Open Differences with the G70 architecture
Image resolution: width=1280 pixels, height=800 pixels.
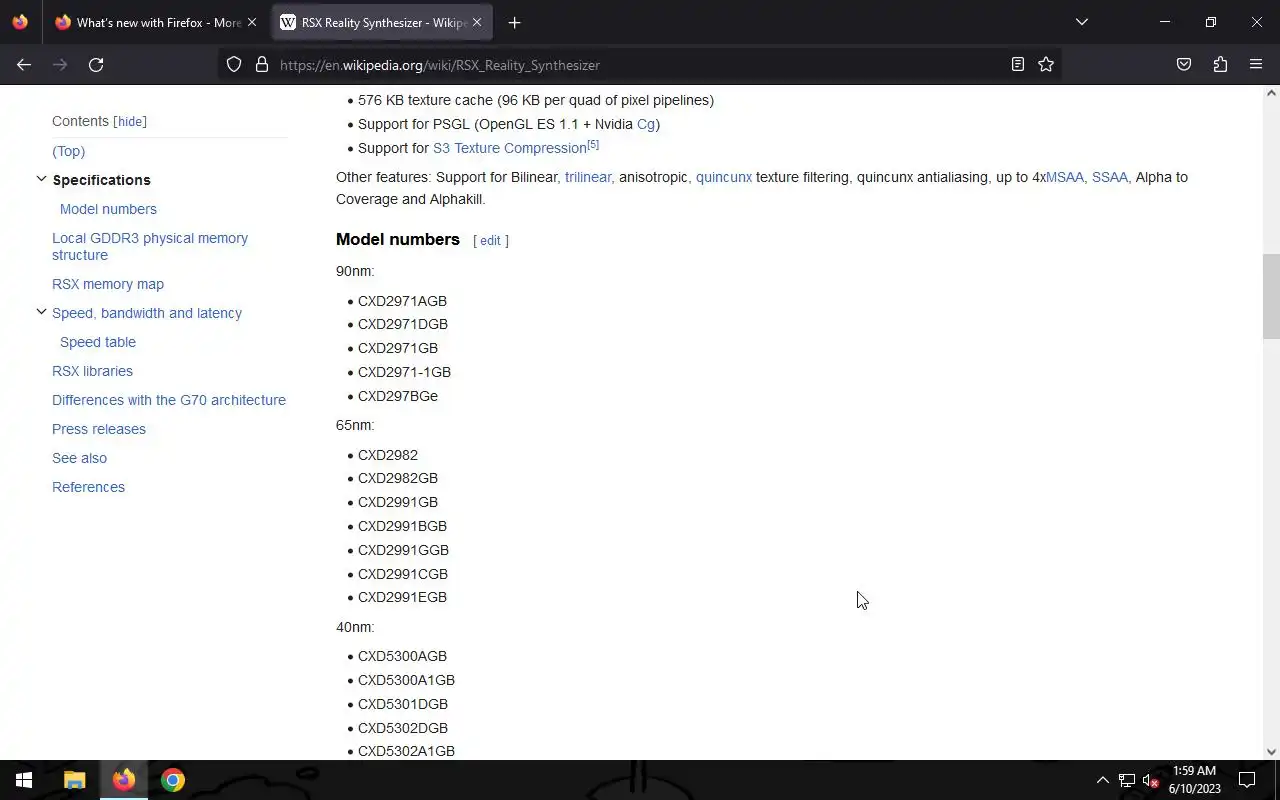[169, 400]
